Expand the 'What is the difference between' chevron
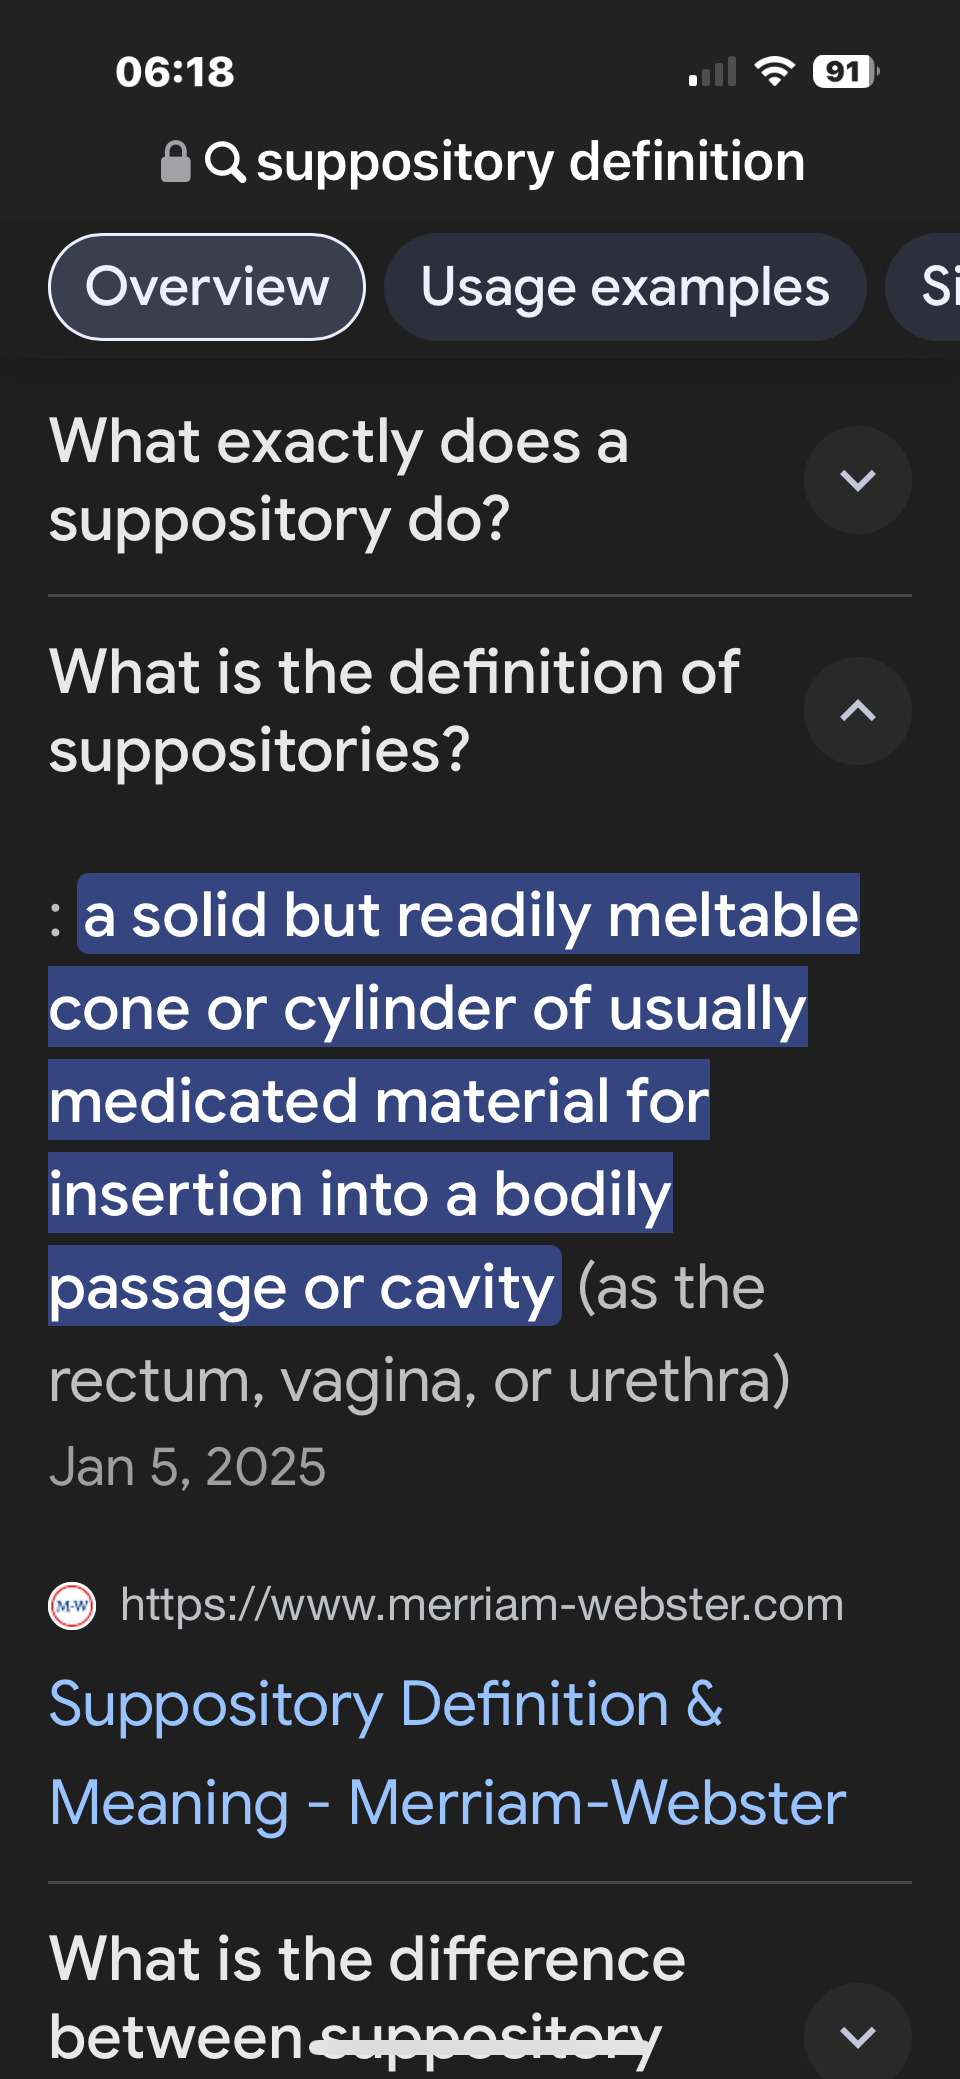Screen dimensions: 960x2079 point(858,2034)
